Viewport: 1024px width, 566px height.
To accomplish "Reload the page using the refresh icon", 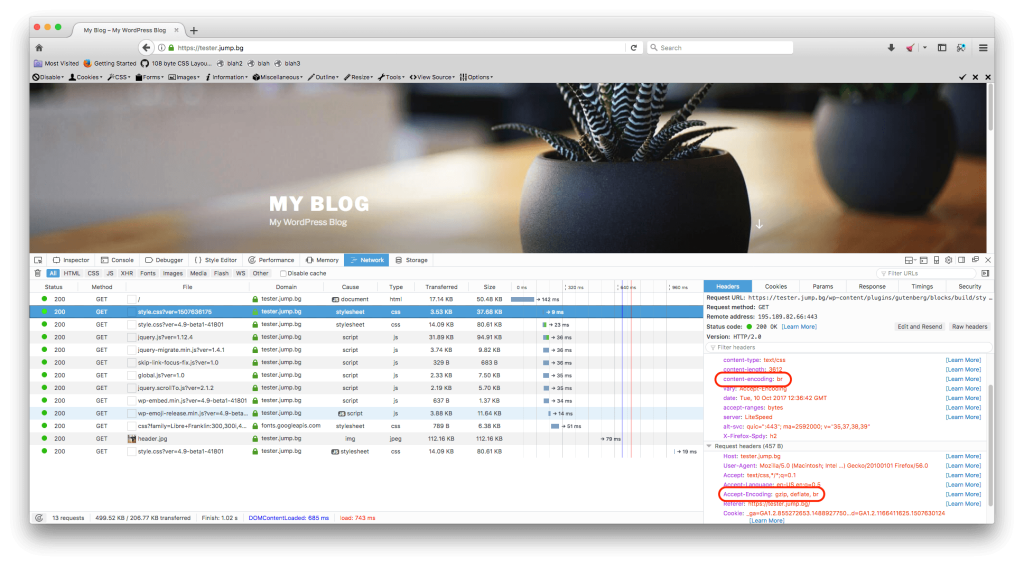I will coord(633,47).
